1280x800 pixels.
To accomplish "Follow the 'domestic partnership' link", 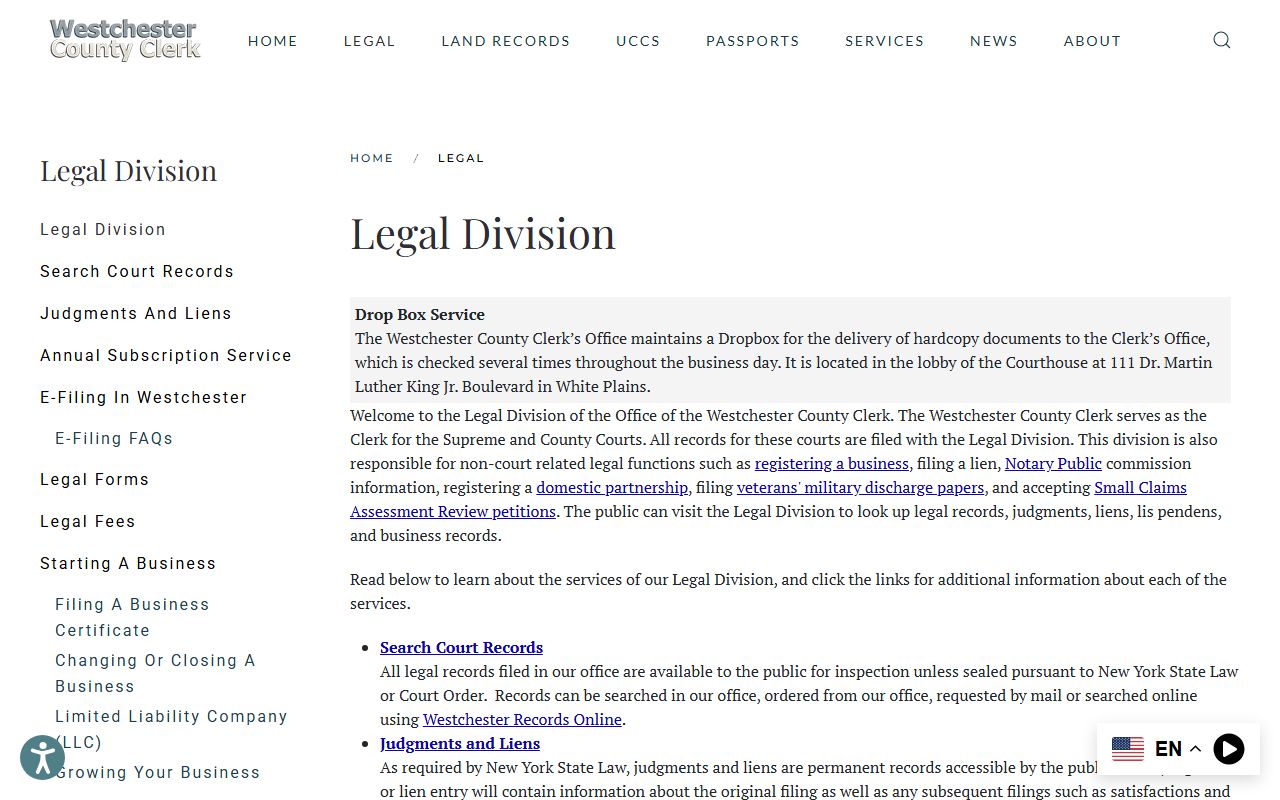I will pyautogui.click(x=612, y=487).
